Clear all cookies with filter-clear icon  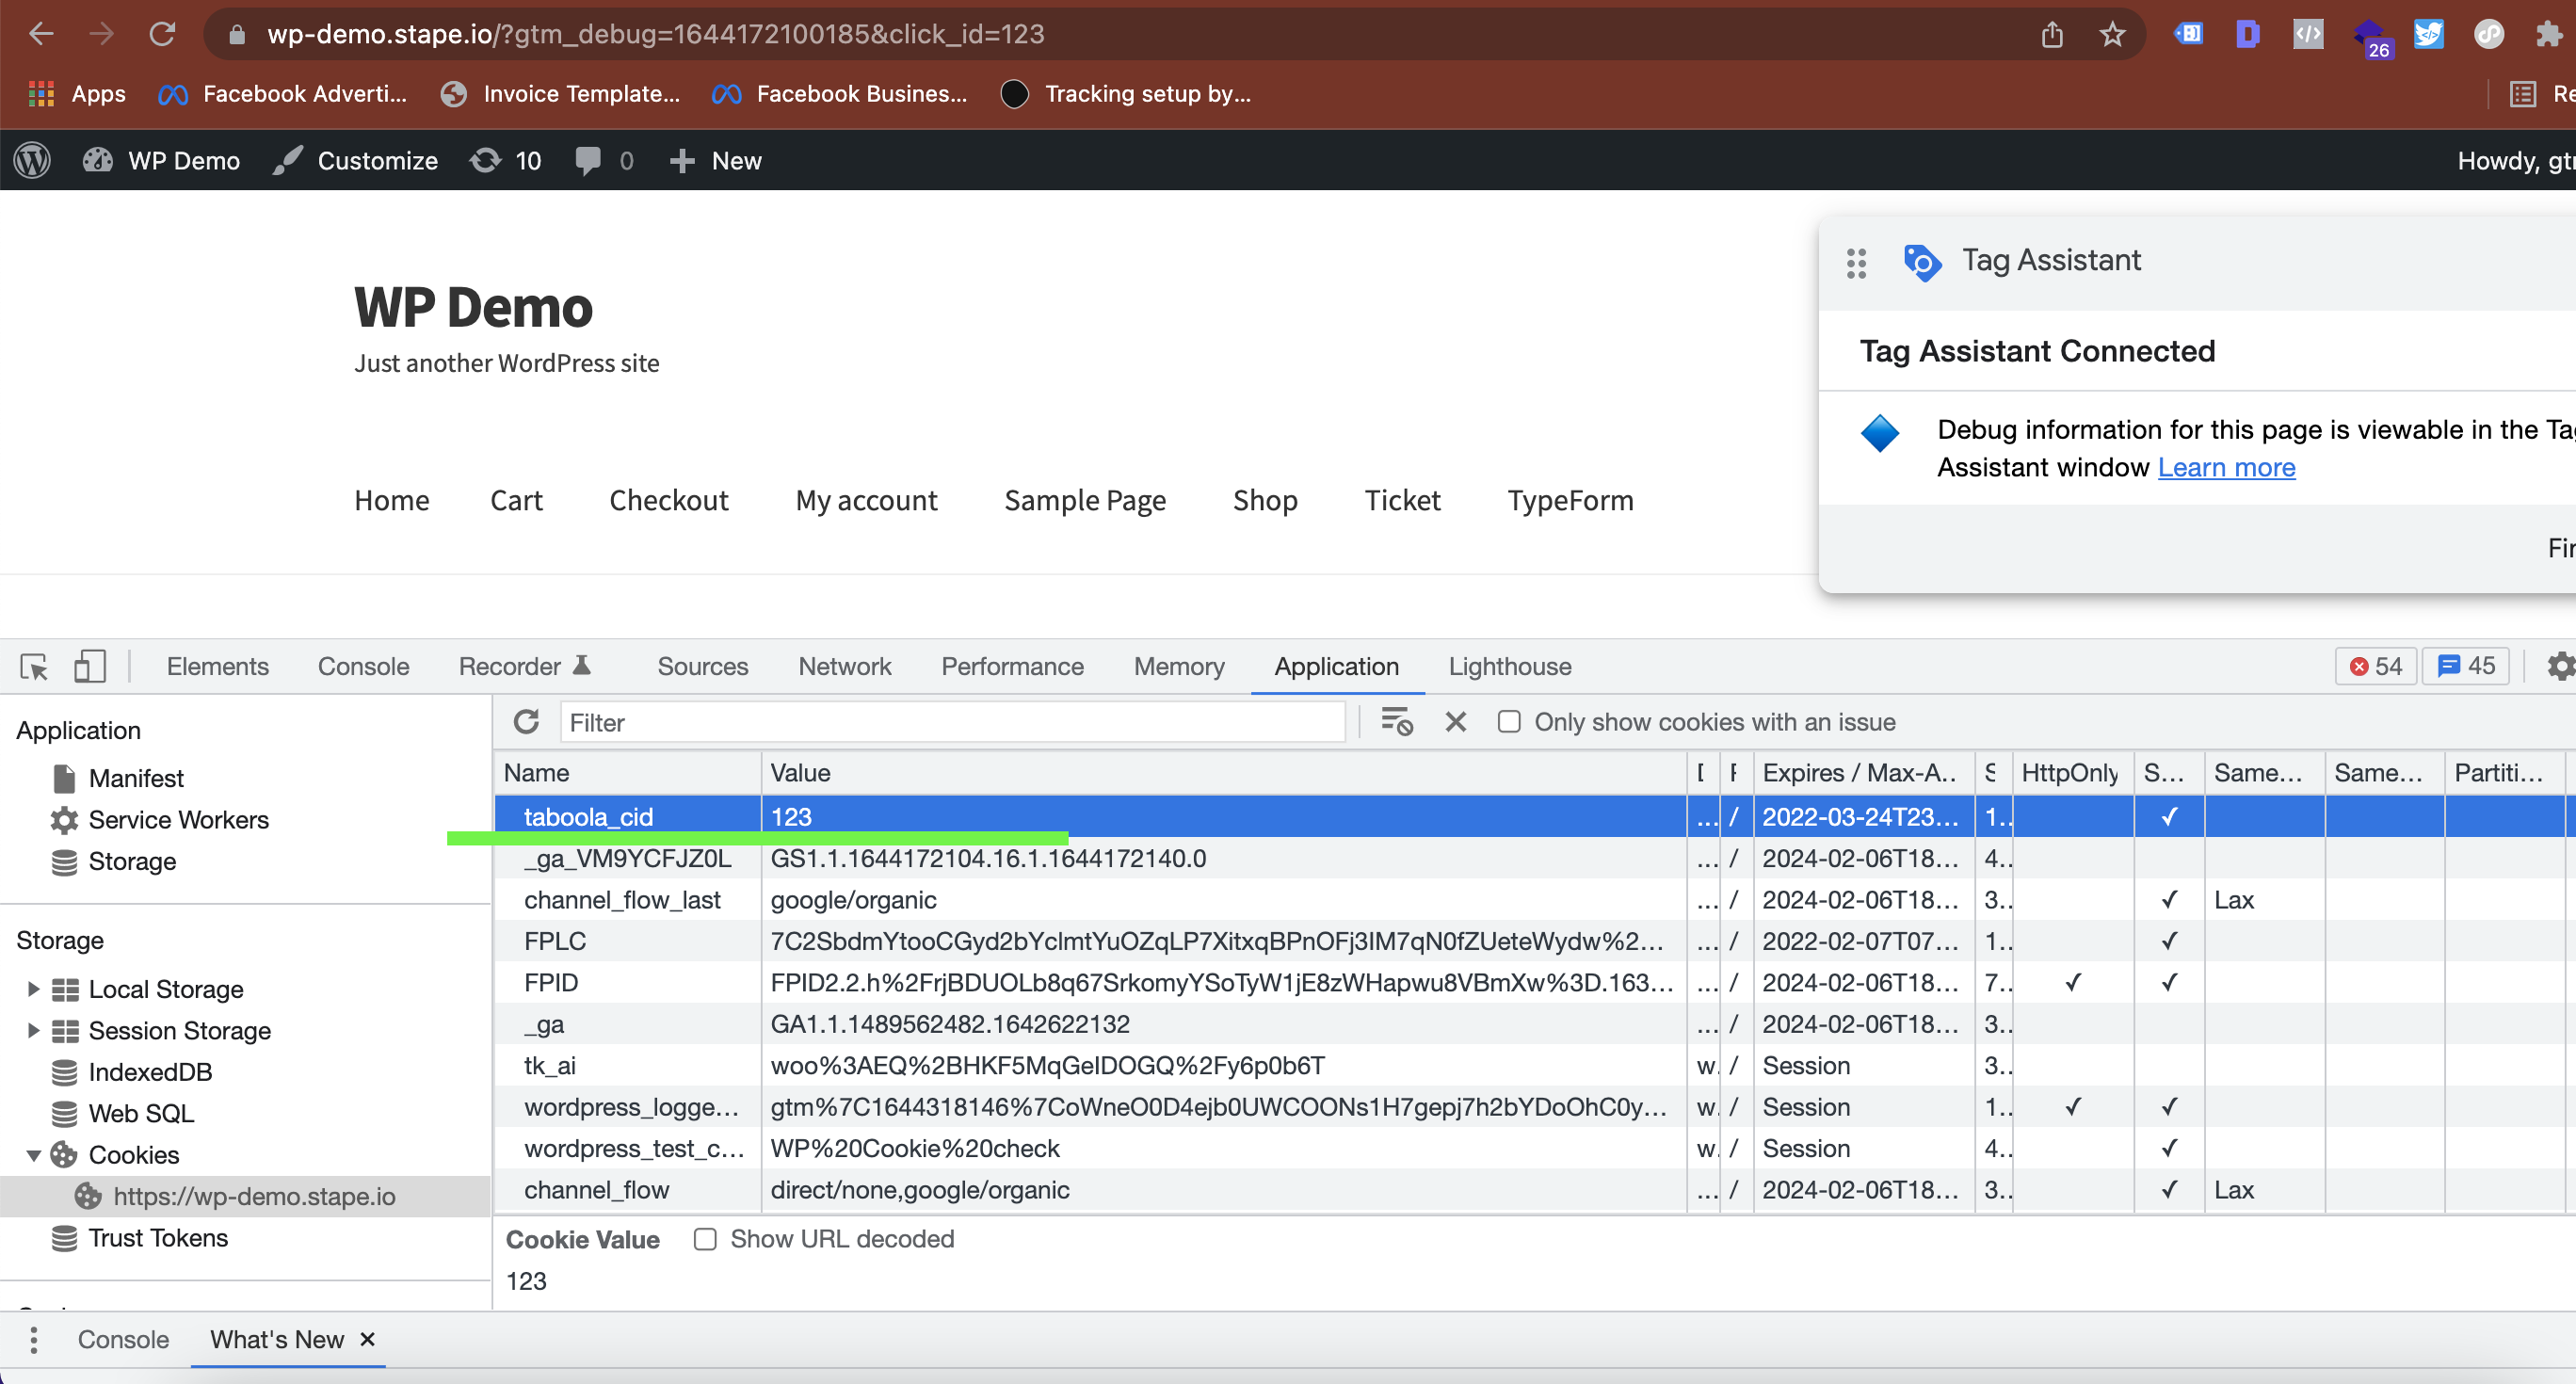(x=1396, y=721)
